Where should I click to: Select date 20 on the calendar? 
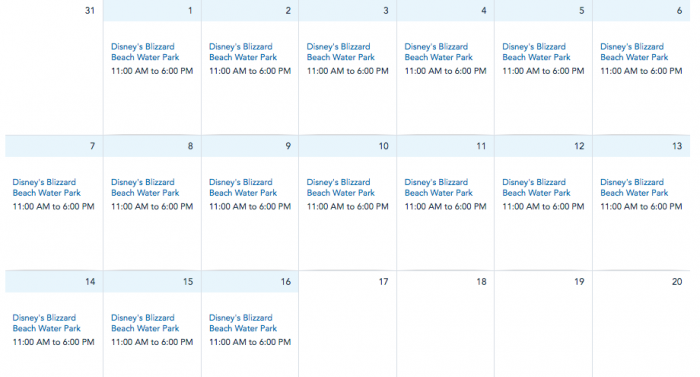click(x=677, y=282)
